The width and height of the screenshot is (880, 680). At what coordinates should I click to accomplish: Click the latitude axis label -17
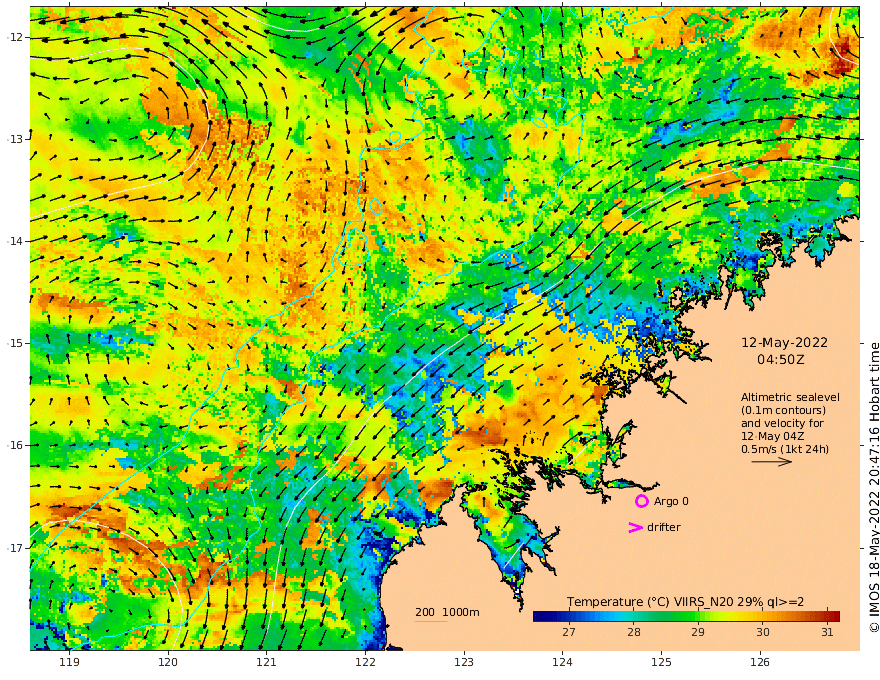coord(15,548)
